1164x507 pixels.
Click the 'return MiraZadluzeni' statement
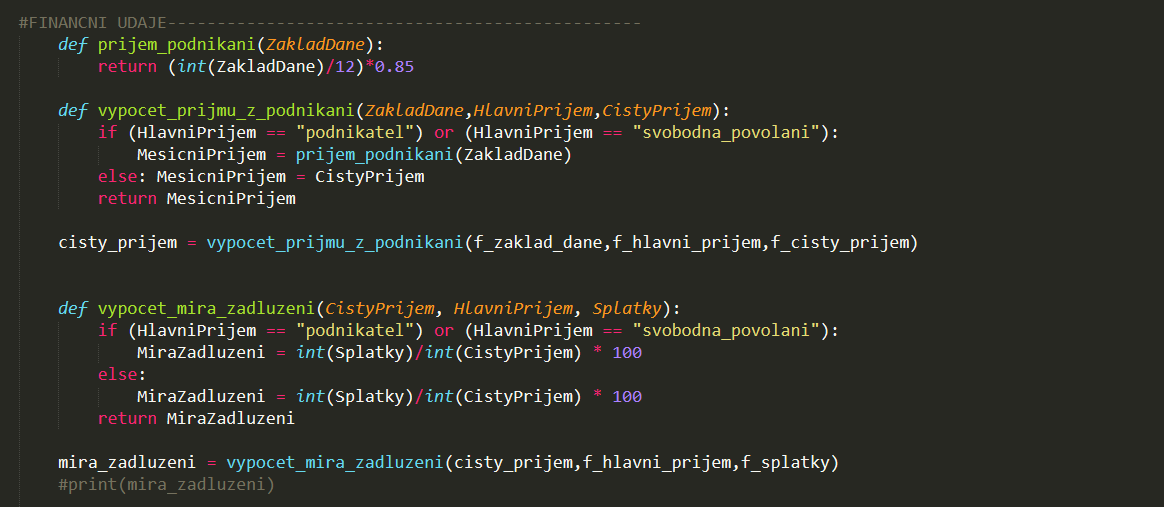click(x=197, y=418)
